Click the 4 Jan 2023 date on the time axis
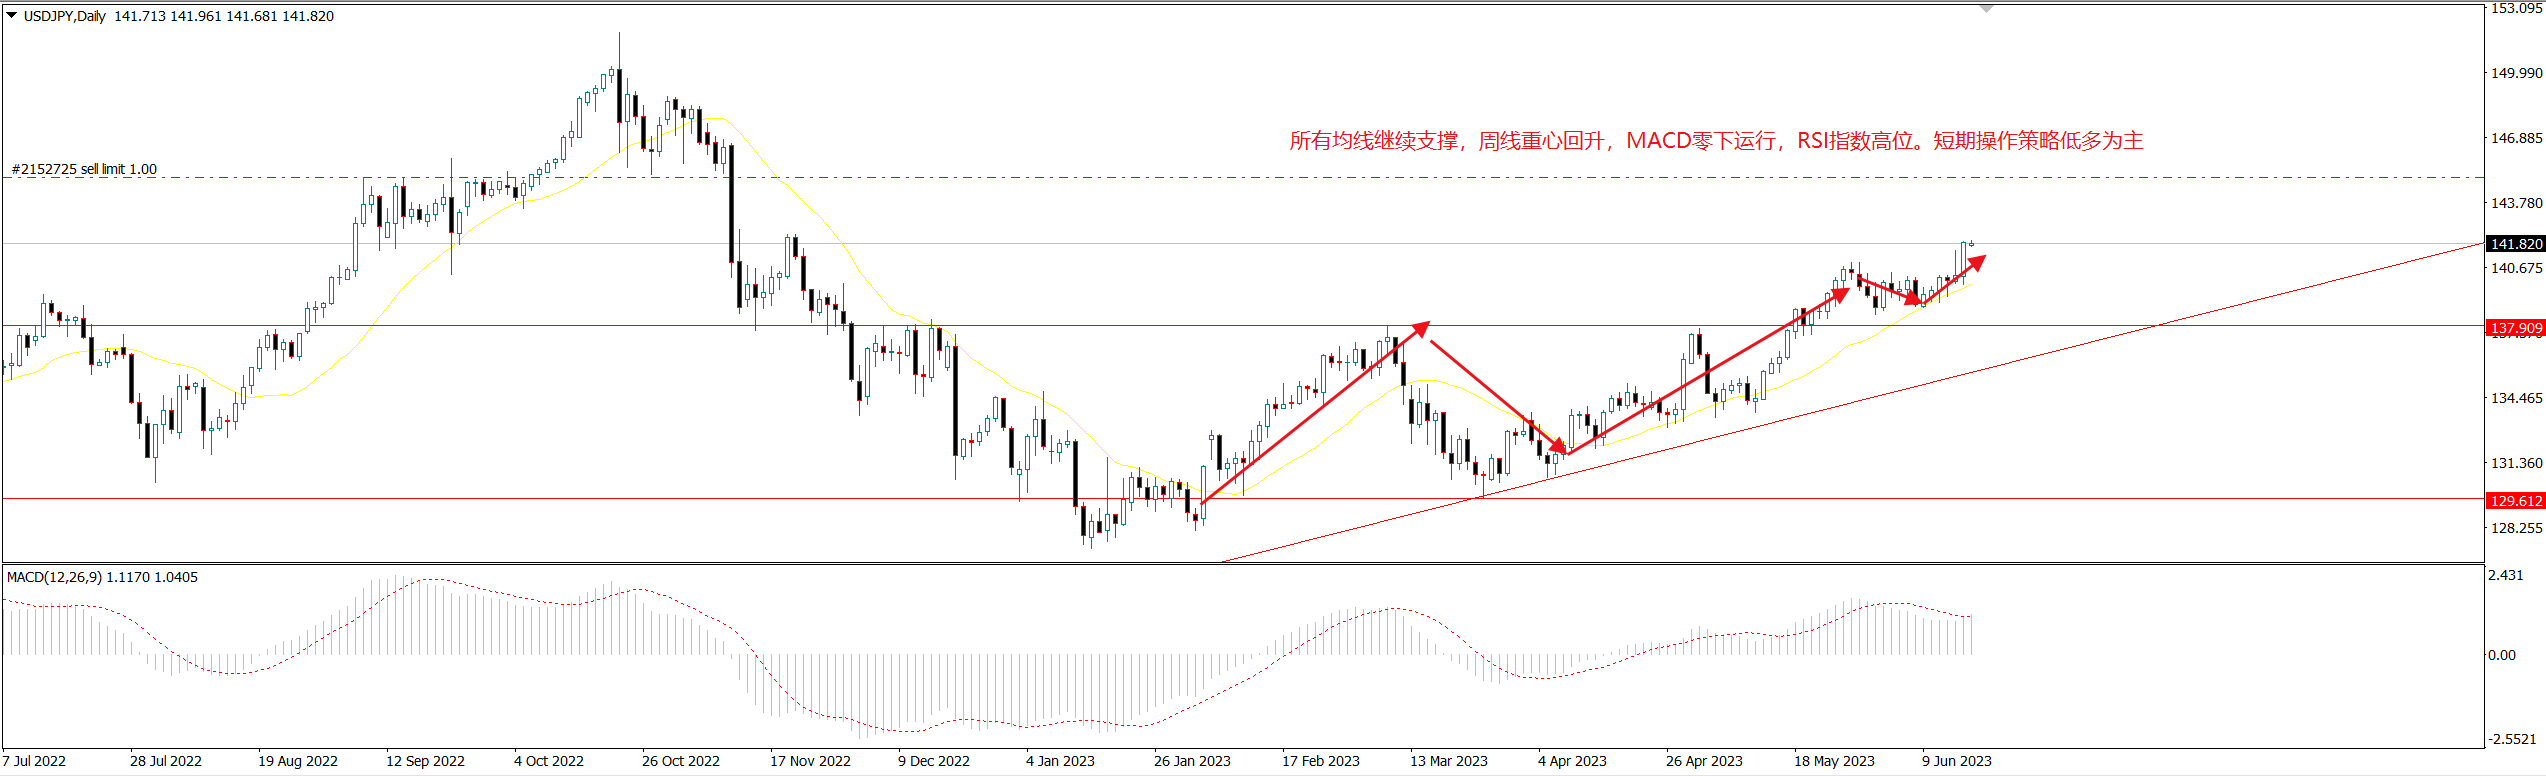 pos(1060,761)
